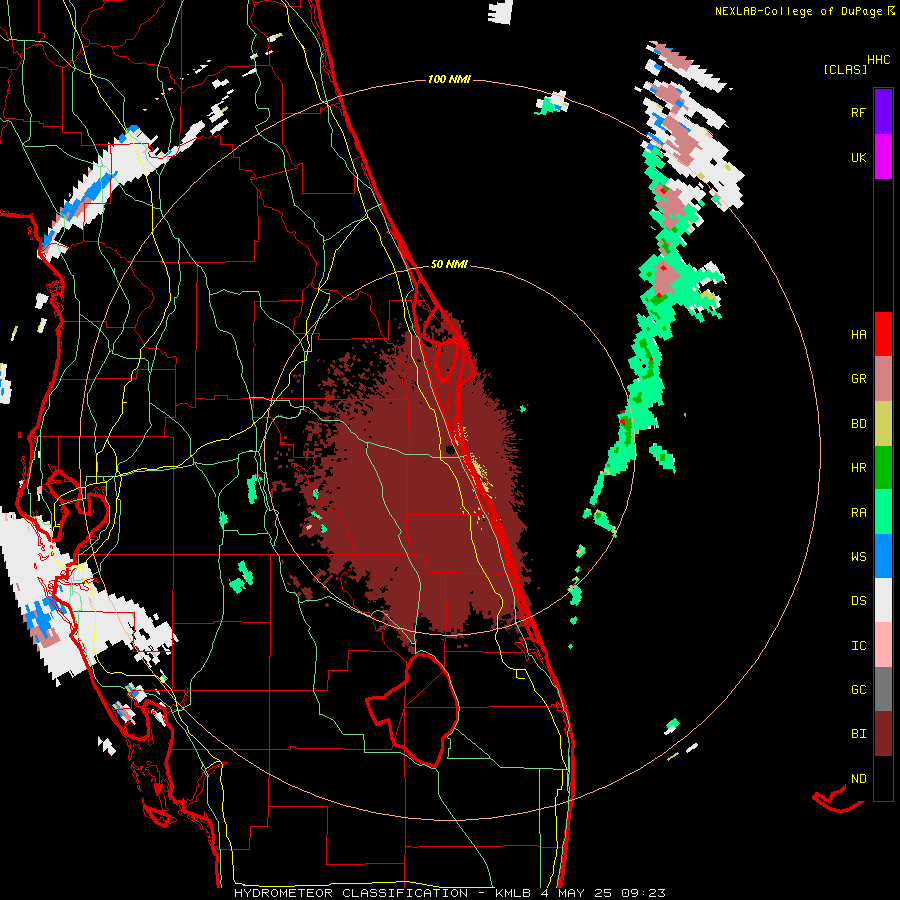
Task: Click the GC gray legend swatch
Action: click(883, 689)
